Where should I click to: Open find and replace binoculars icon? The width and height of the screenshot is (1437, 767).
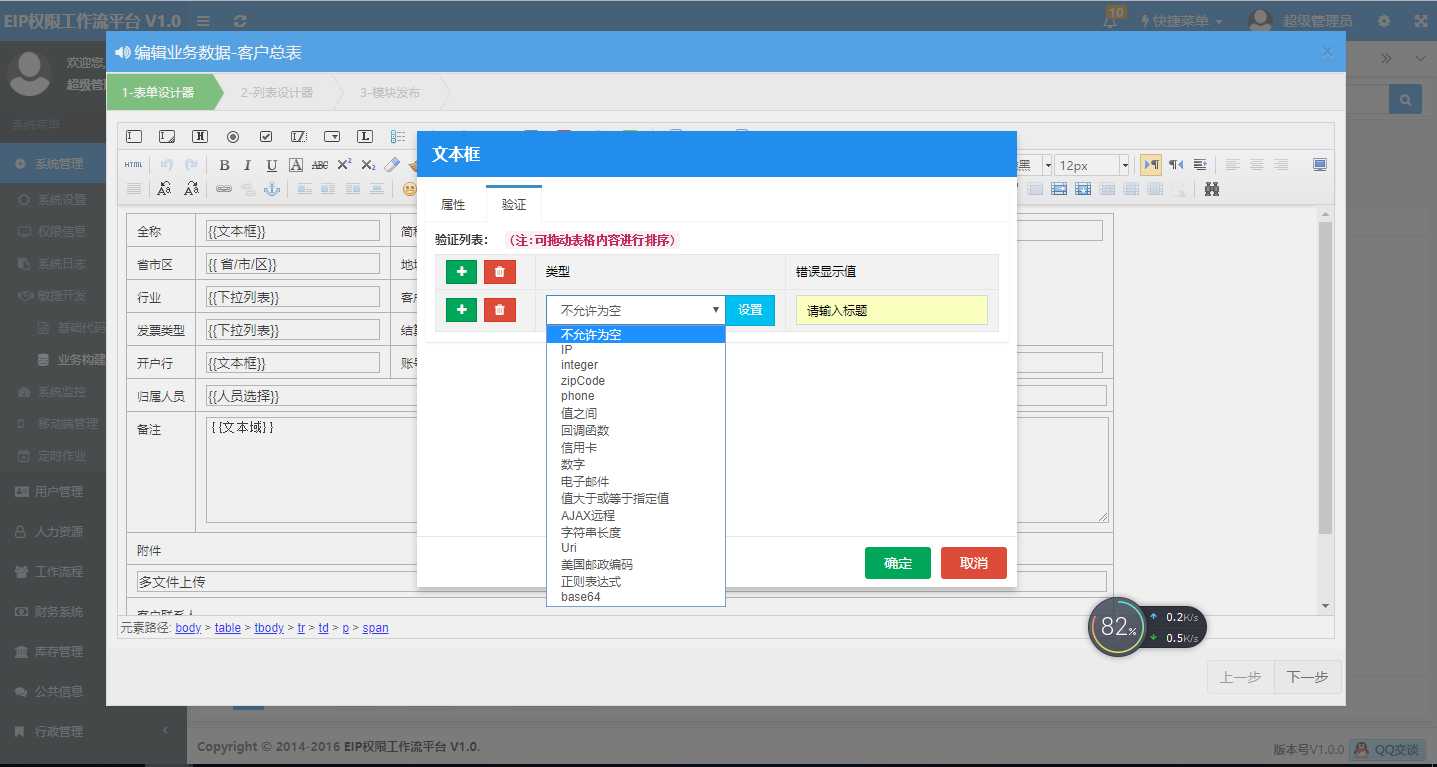(x=1211, y=189)
